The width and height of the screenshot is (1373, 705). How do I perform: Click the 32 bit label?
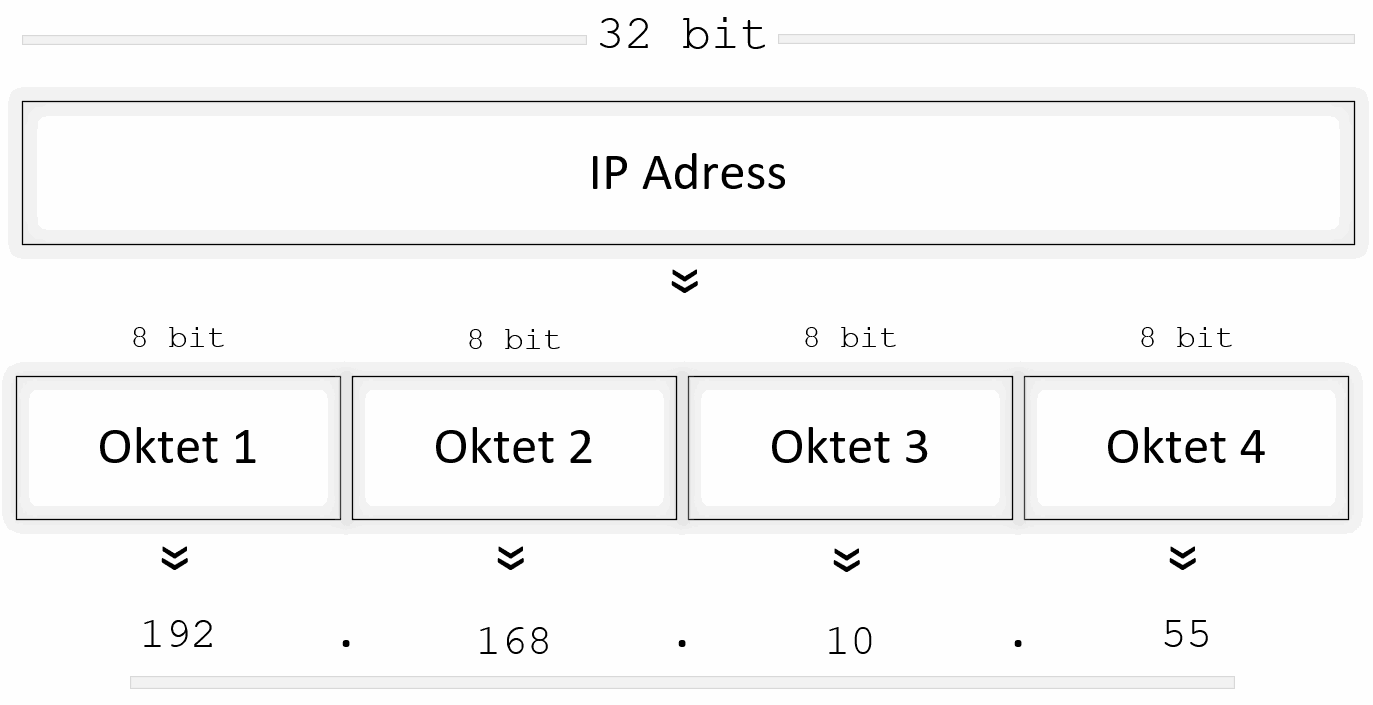pyautogui.click(x=682, y=35)
